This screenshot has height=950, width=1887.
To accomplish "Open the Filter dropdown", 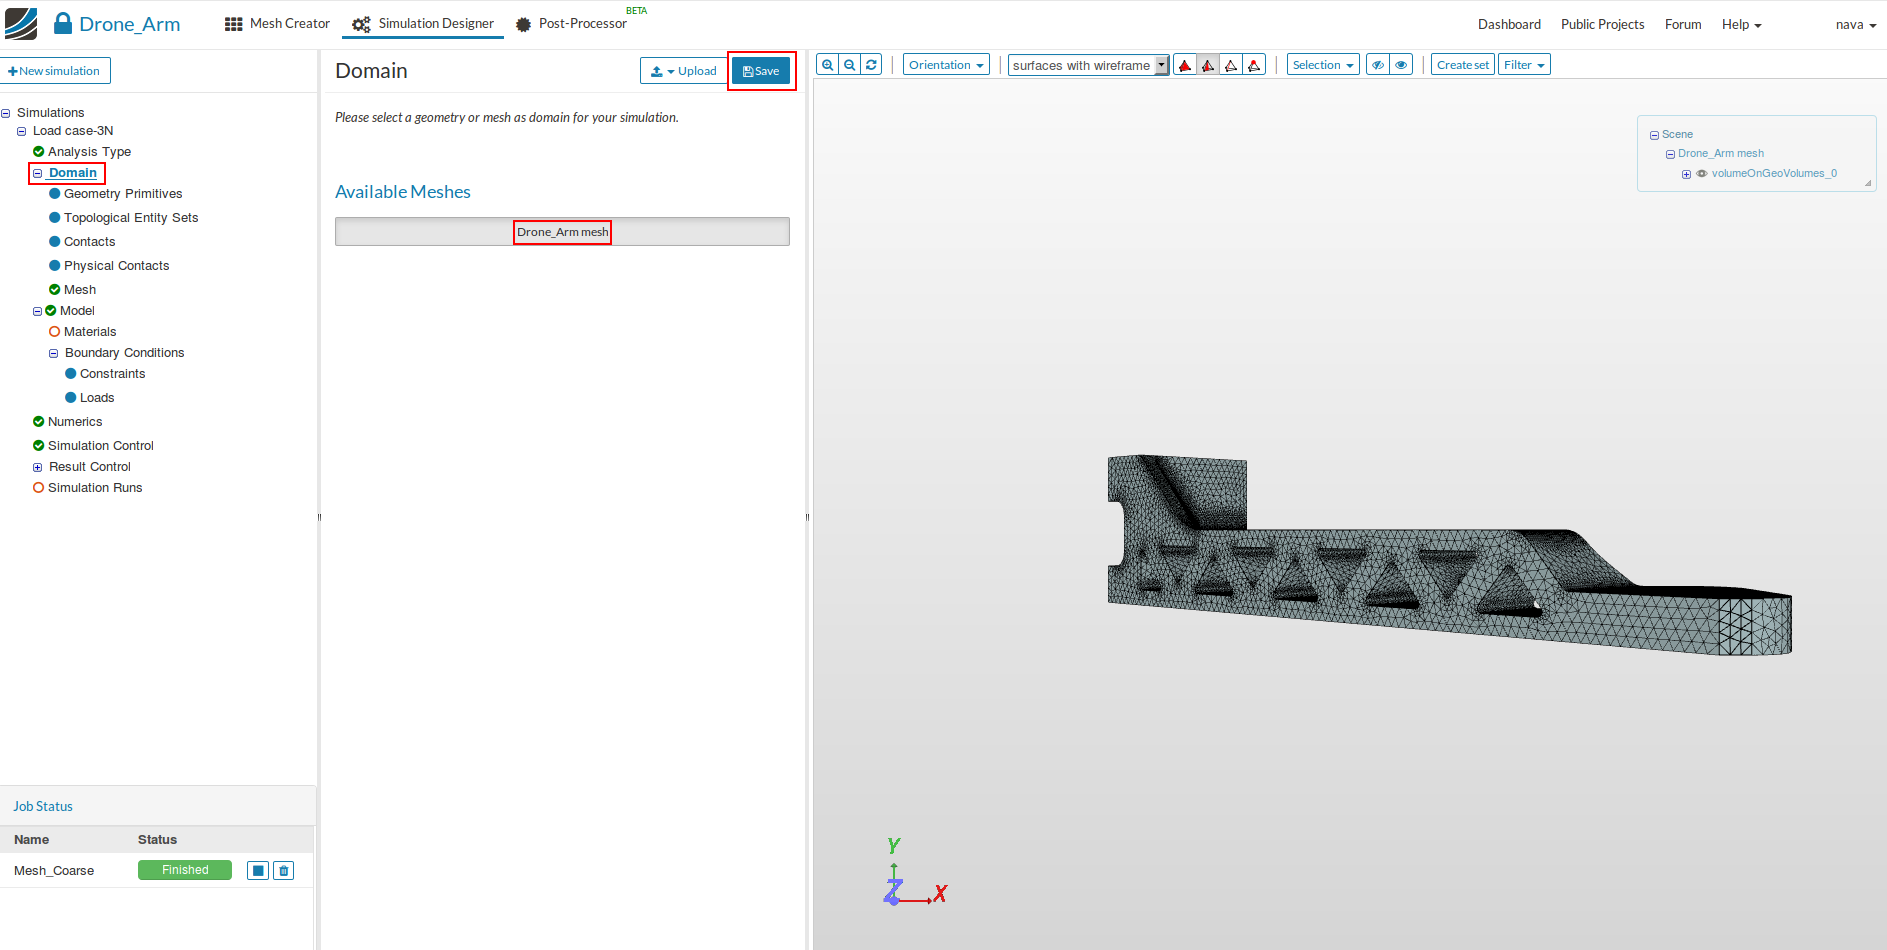I will point(1524,65).
